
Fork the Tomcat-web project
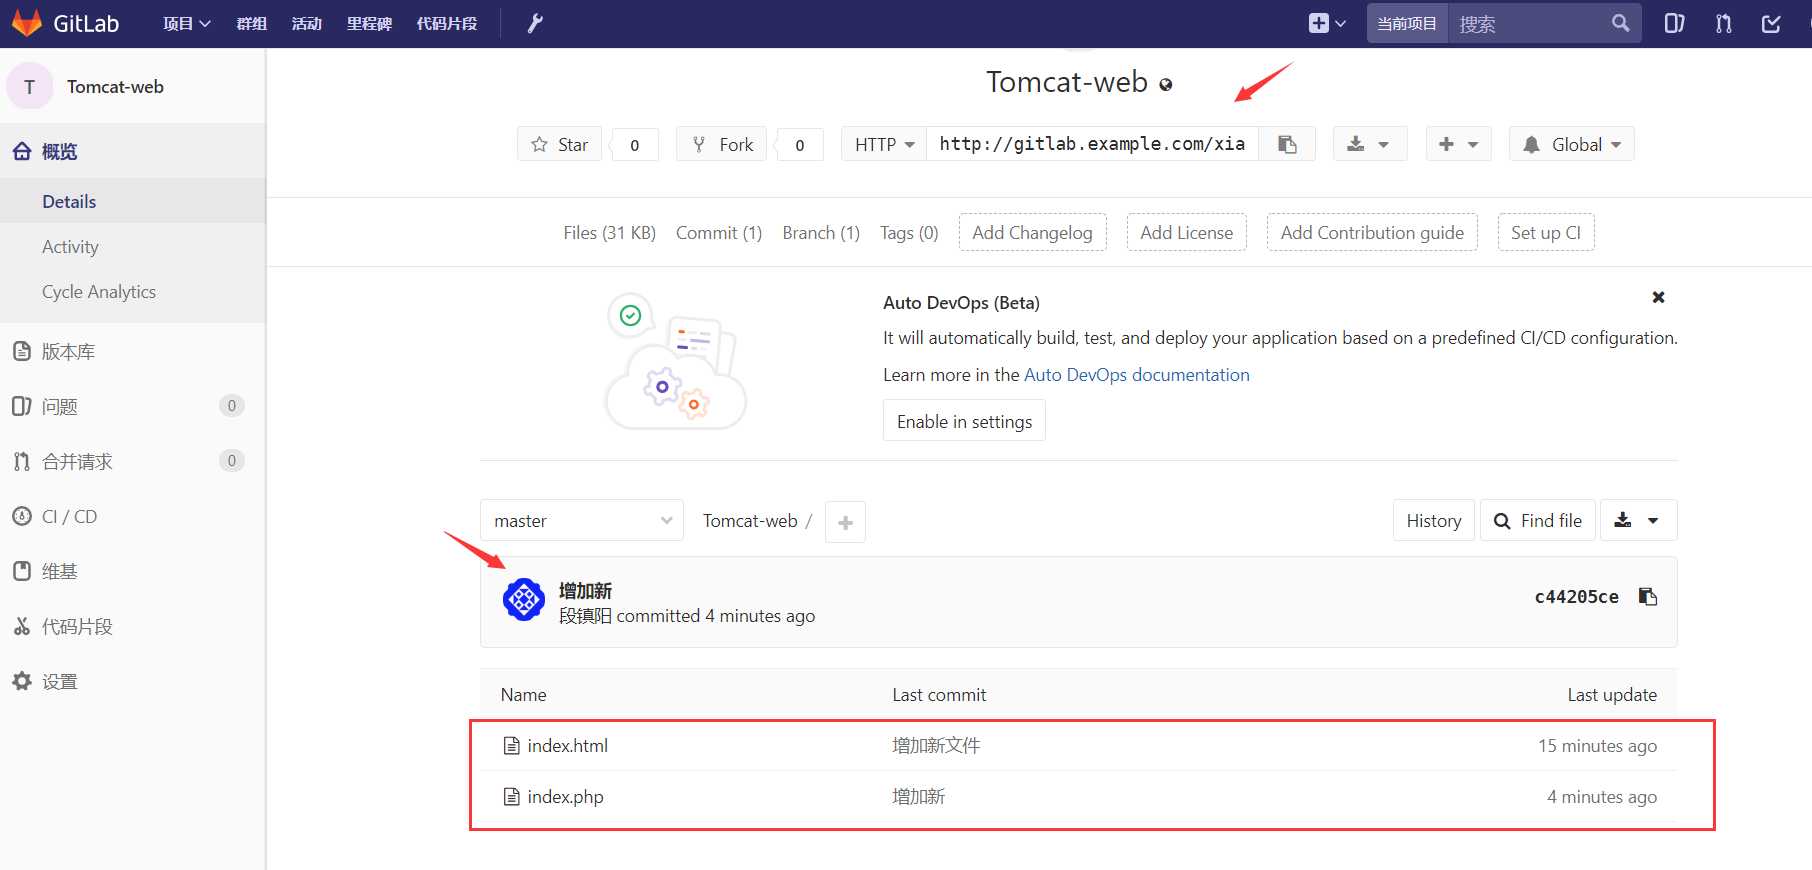(x=722, y=144)
